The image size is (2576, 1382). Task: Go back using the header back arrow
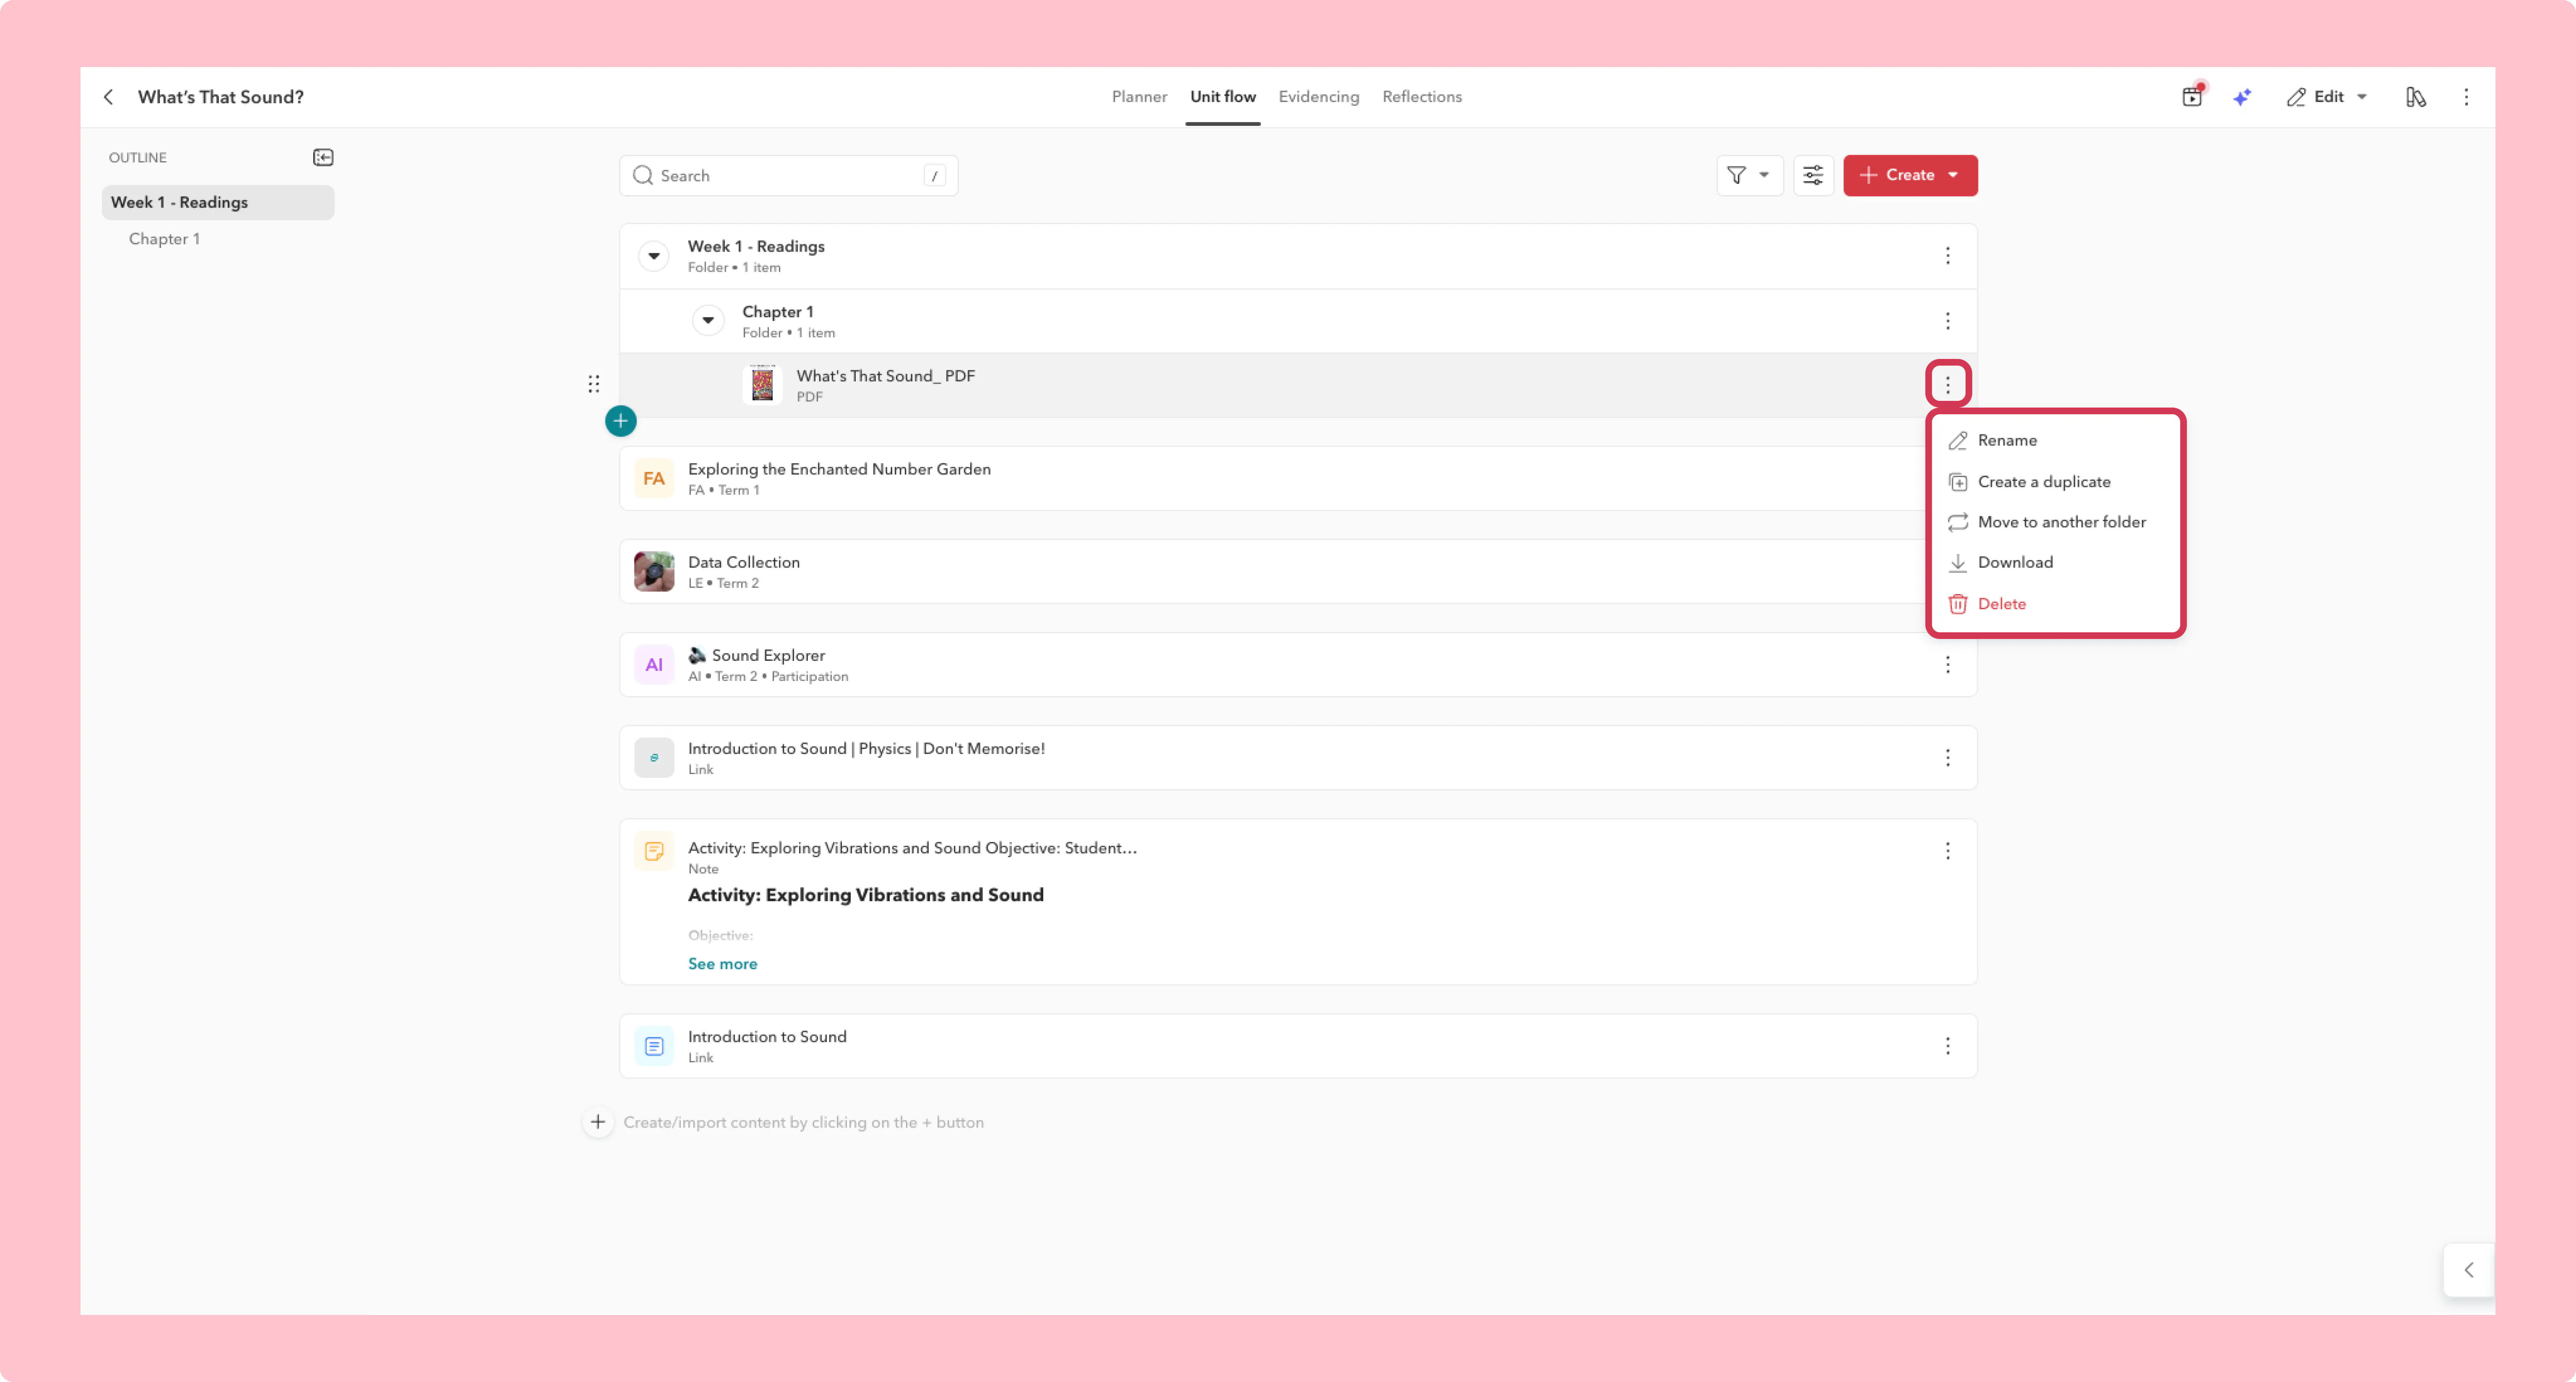click(x=108, y=97)
